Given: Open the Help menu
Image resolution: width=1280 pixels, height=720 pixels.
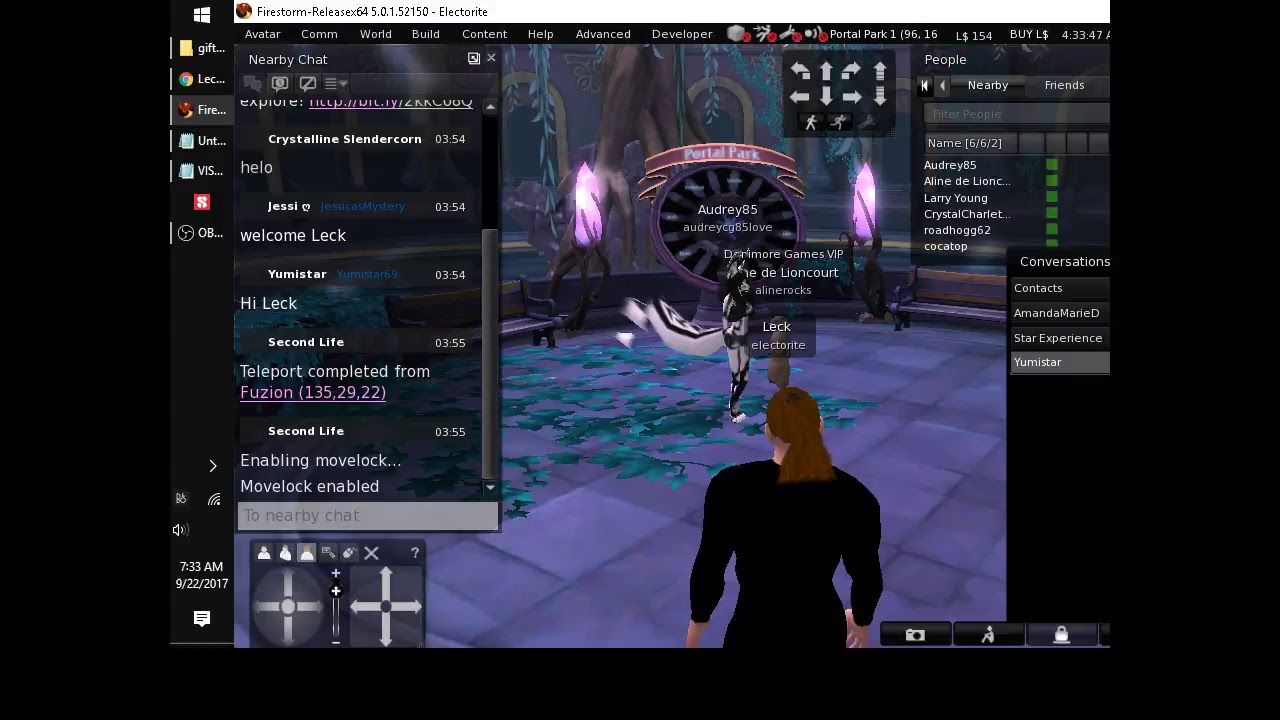Looking at the screenshot, I should pos(541,34).
